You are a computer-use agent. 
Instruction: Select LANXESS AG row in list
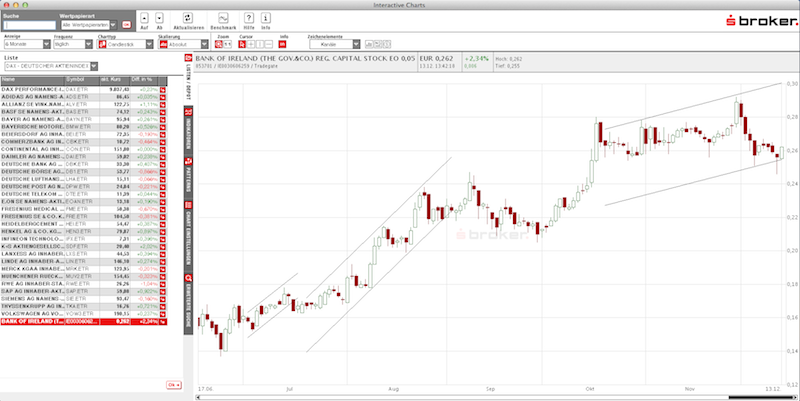84,254
